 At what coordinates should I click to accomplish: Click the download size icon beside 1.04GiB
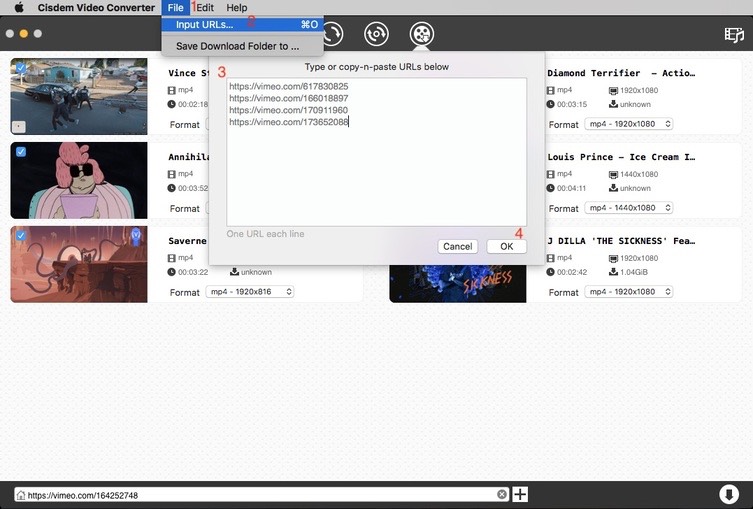pos(613,272)
